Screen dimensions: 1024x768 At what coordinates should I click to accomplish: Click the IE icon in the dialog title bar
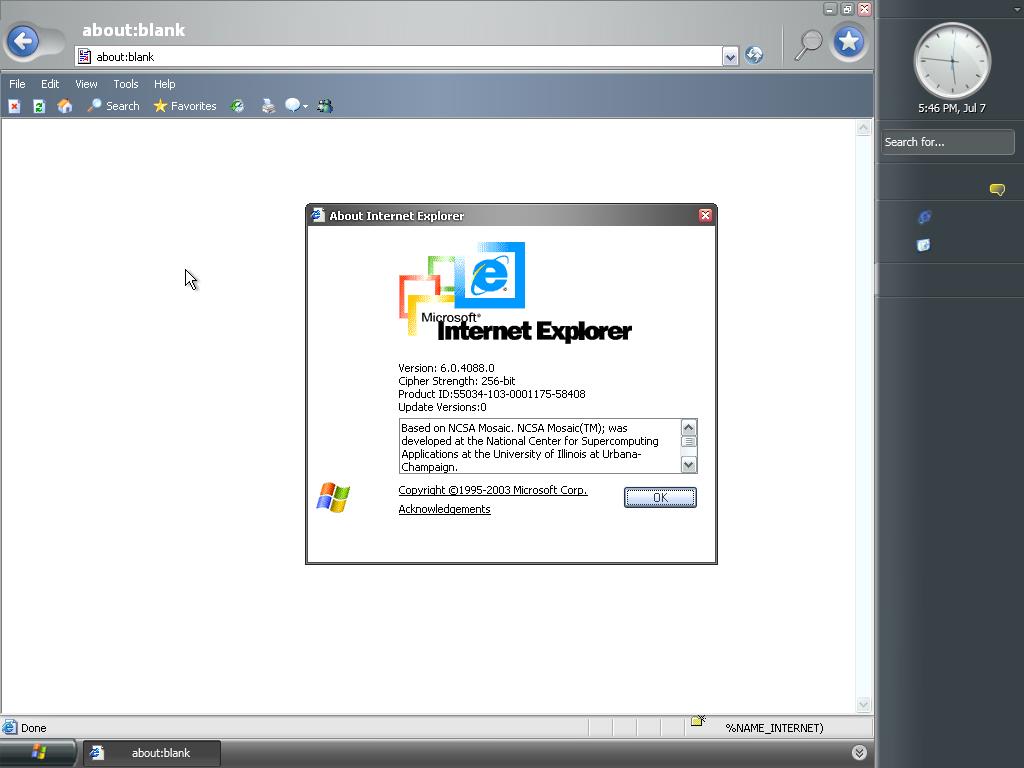click(317, 215)
